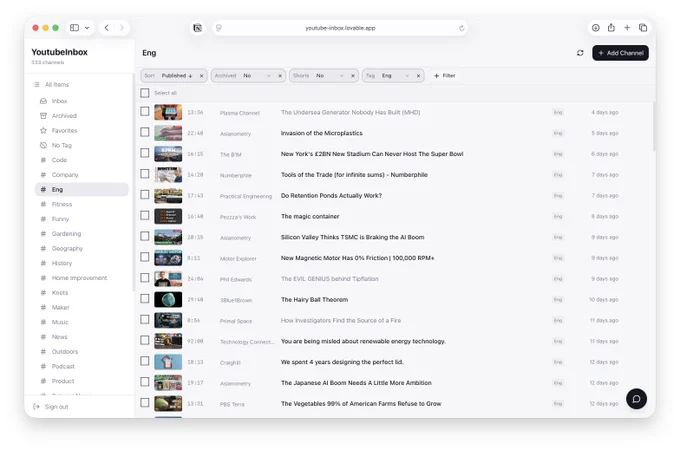Select the Code tag in sidebar
The image size is (680, 450).
point(59,160)
